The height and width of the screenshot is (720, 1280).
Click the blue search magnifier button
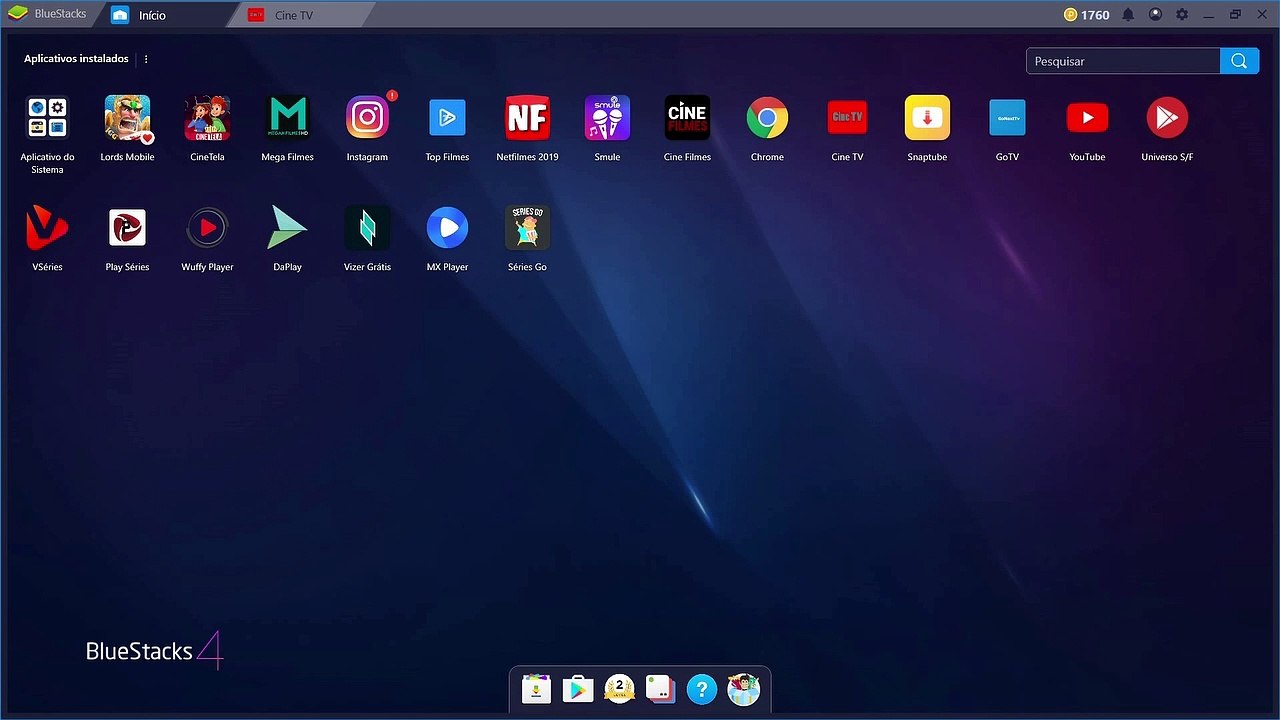click(1239, 61)
